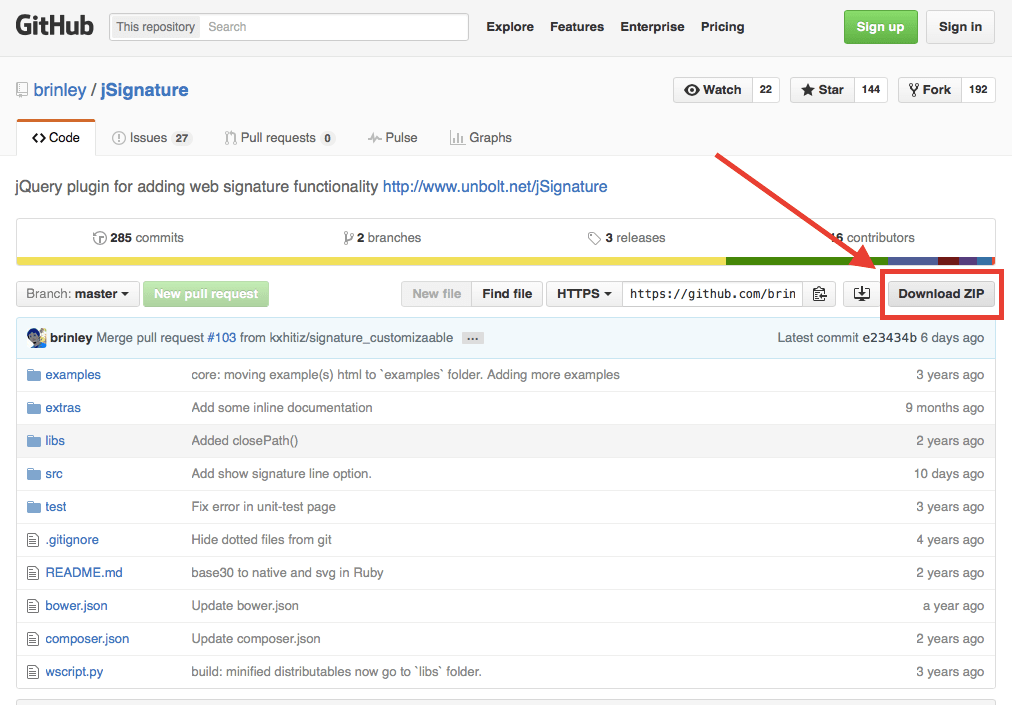Open the Pulse tab
This screenshot has width=1012, height=705.
(392, 138)
